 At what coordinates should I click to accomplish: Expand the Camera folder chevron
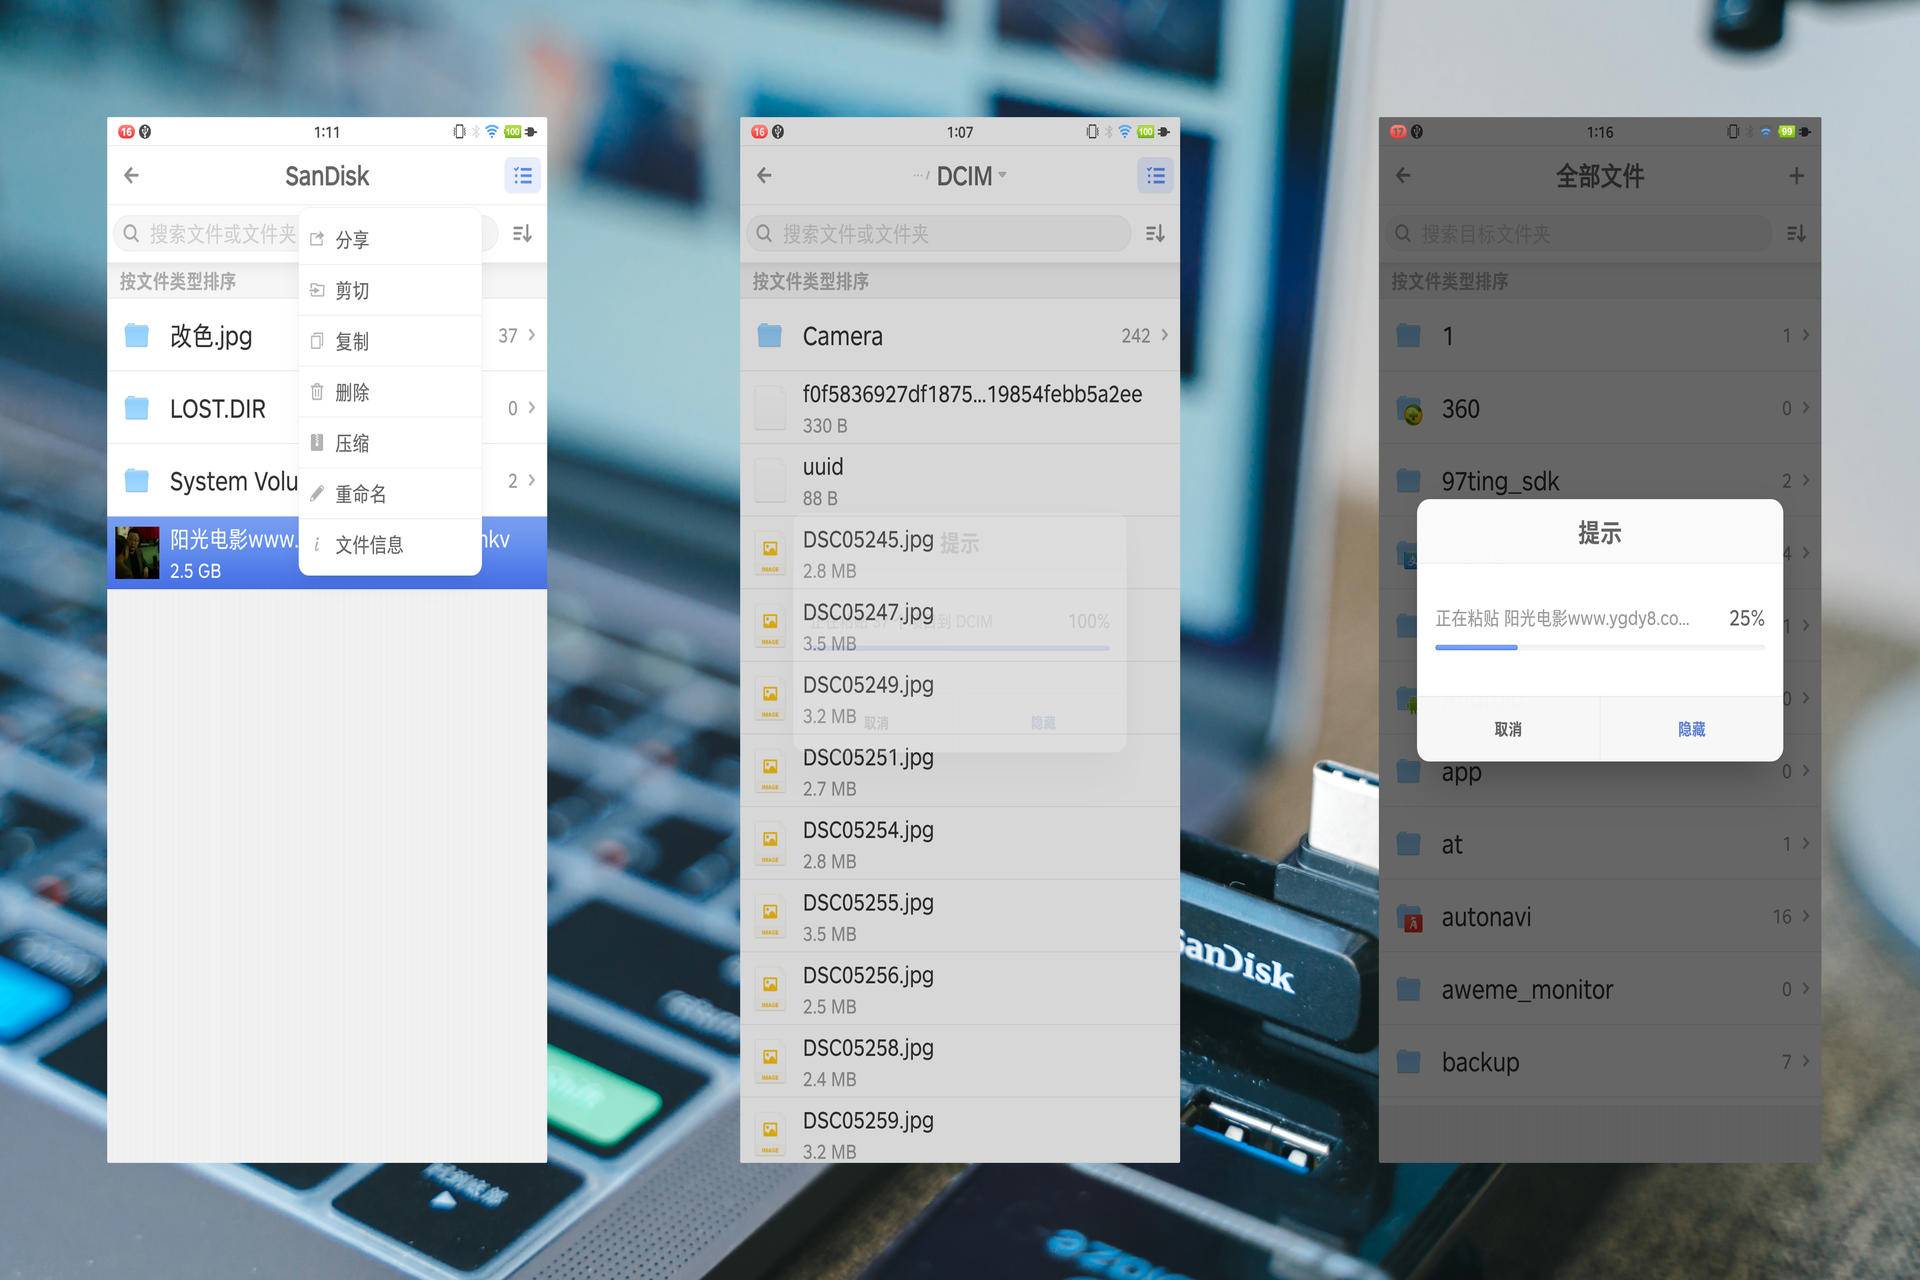pyautogui.click(x=1164, y=335)
